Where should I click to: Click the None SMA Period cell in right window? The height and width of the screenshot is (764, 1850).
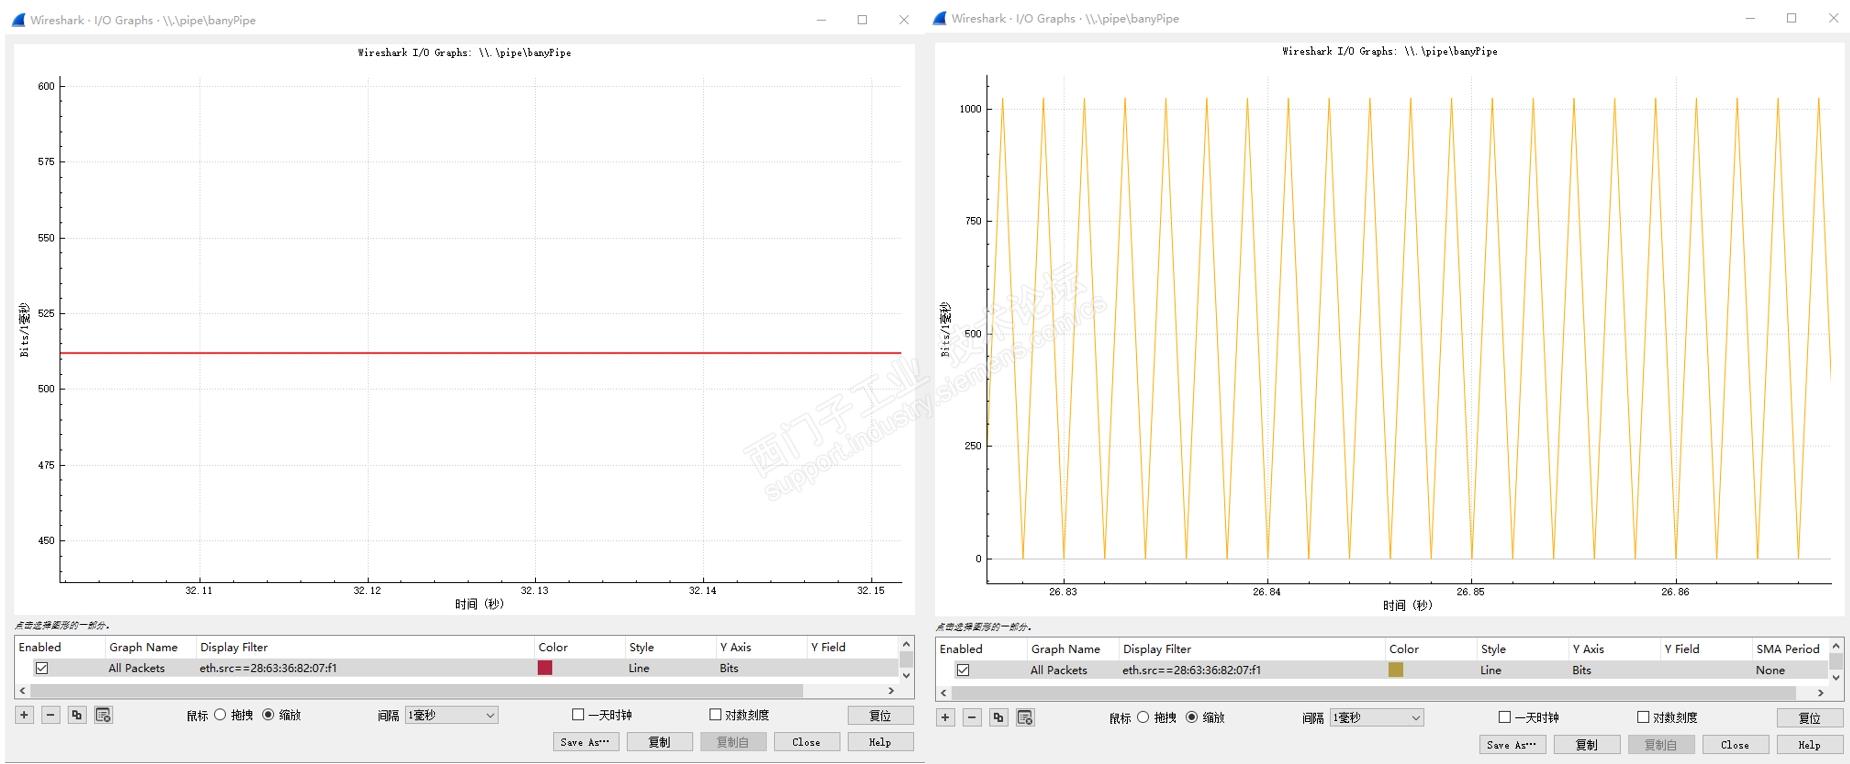pos(1770,670)
